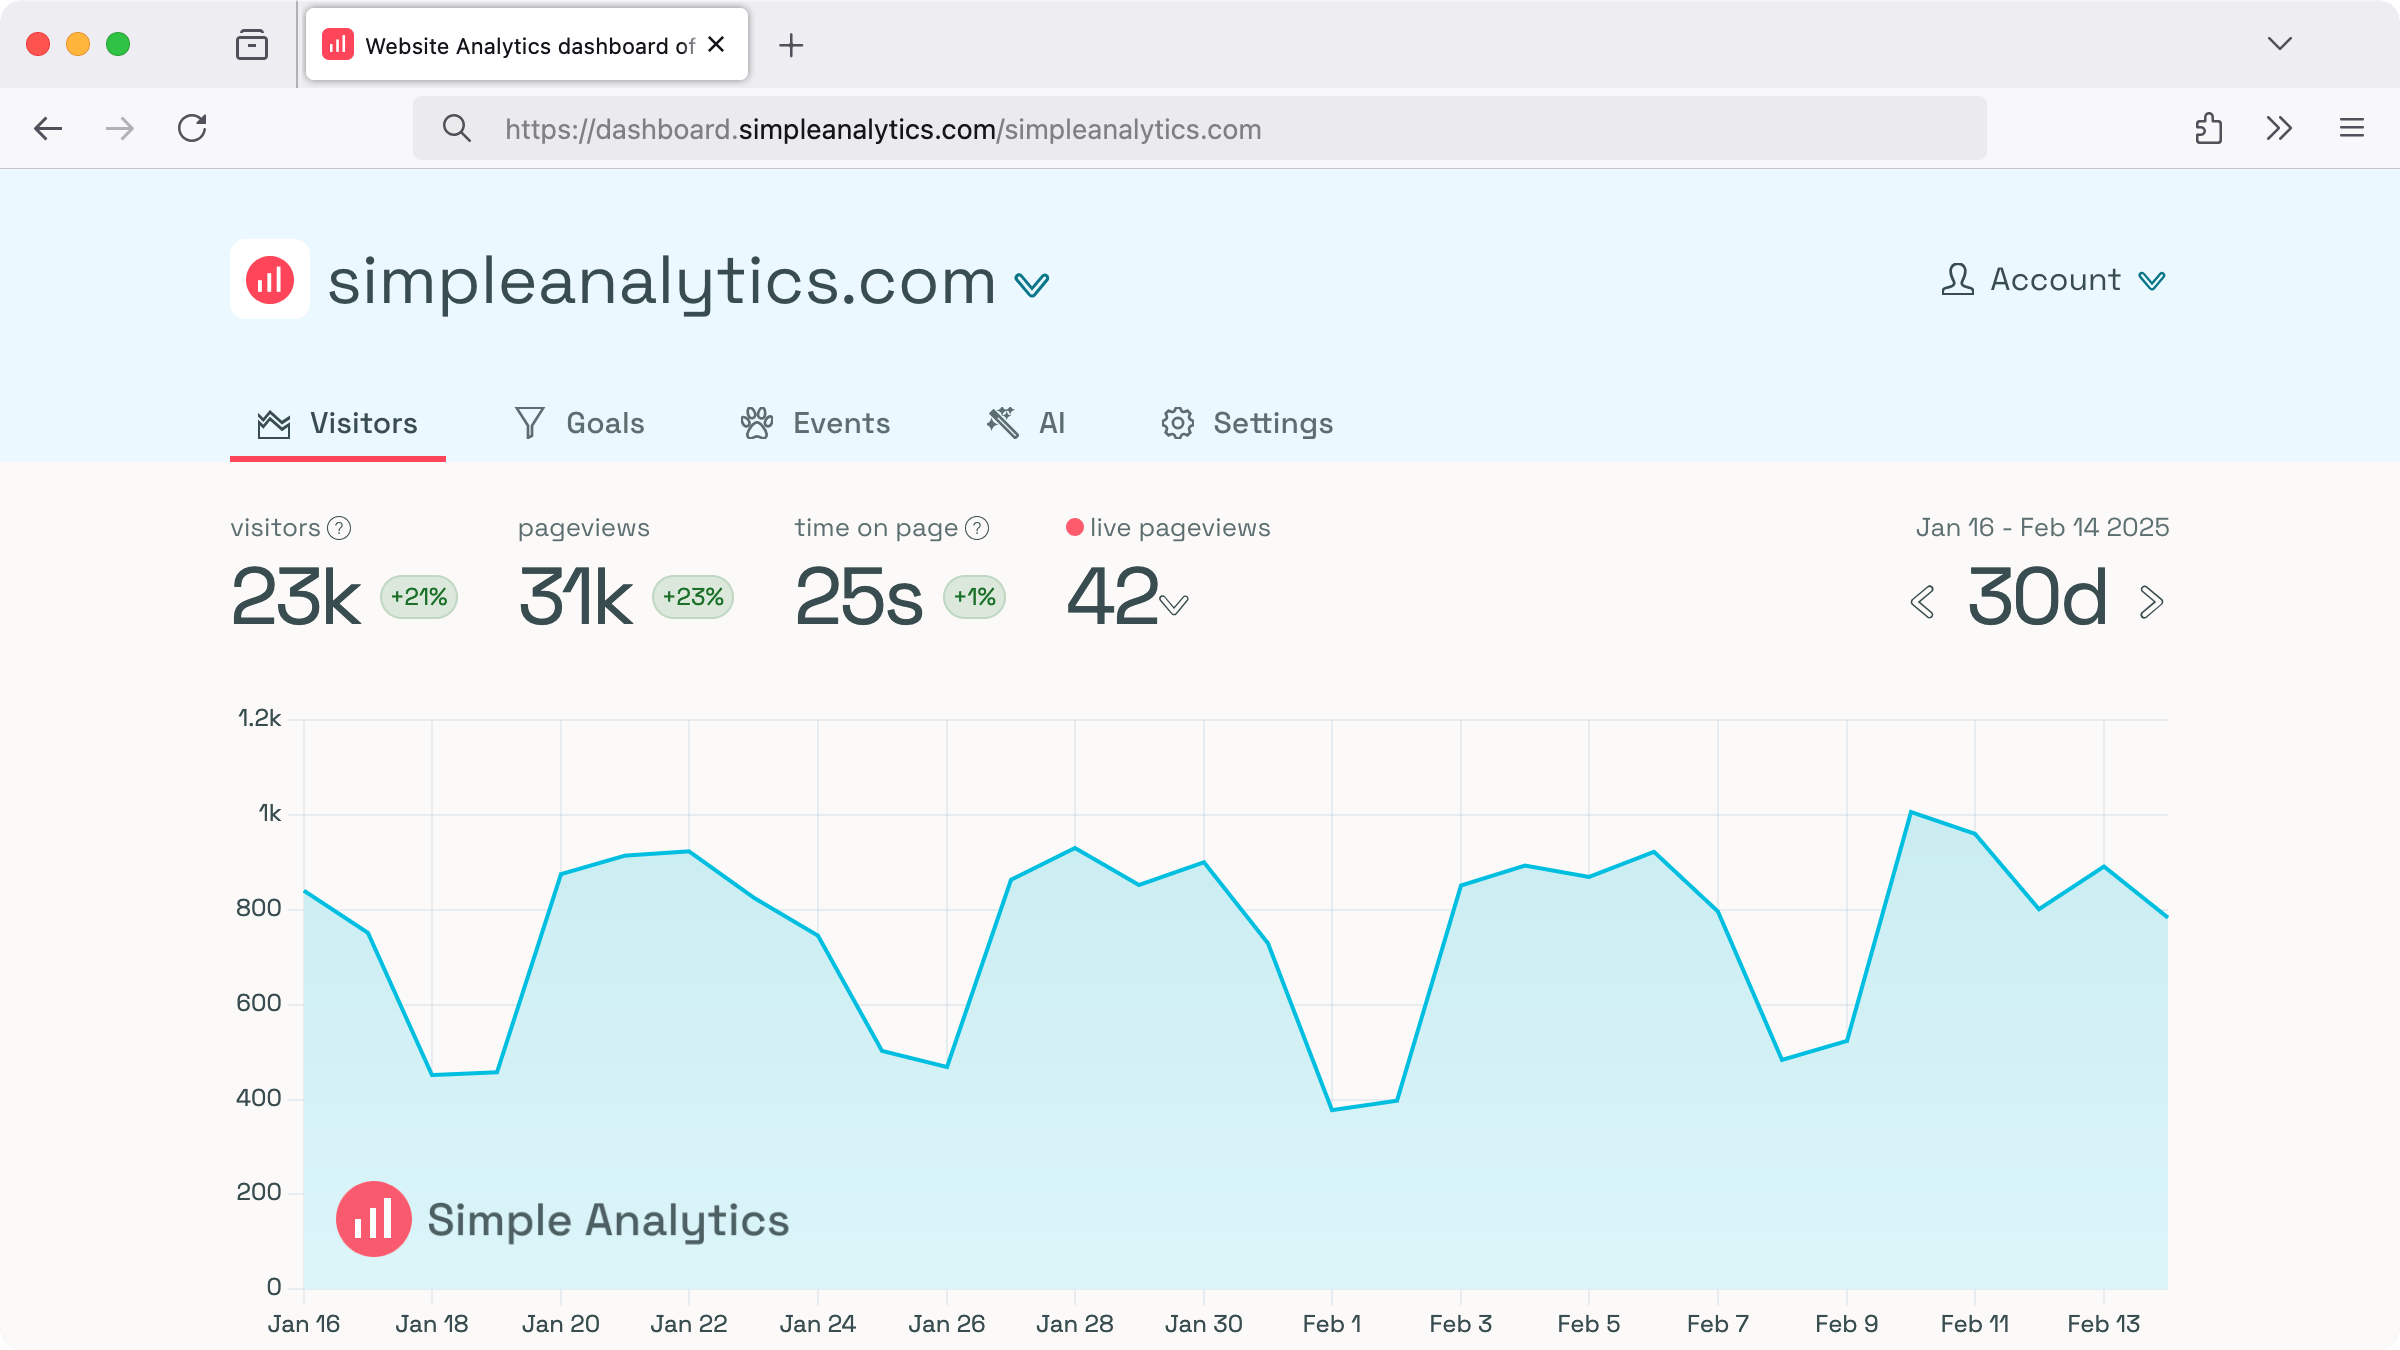Screen dimensions: 2400x1350
Task: Click the Account person icon
Action: coord(1957,279)
